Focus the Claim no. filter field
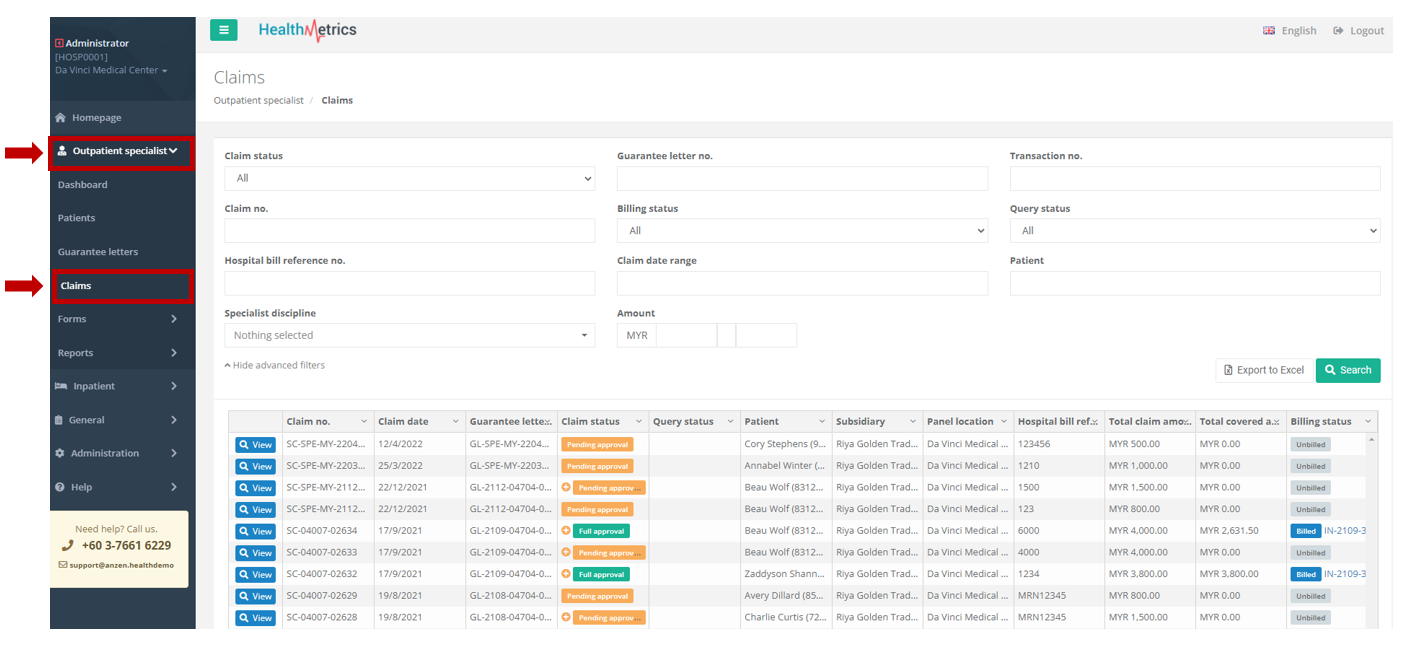1403x663 pixels. click(x=409, y=231)
